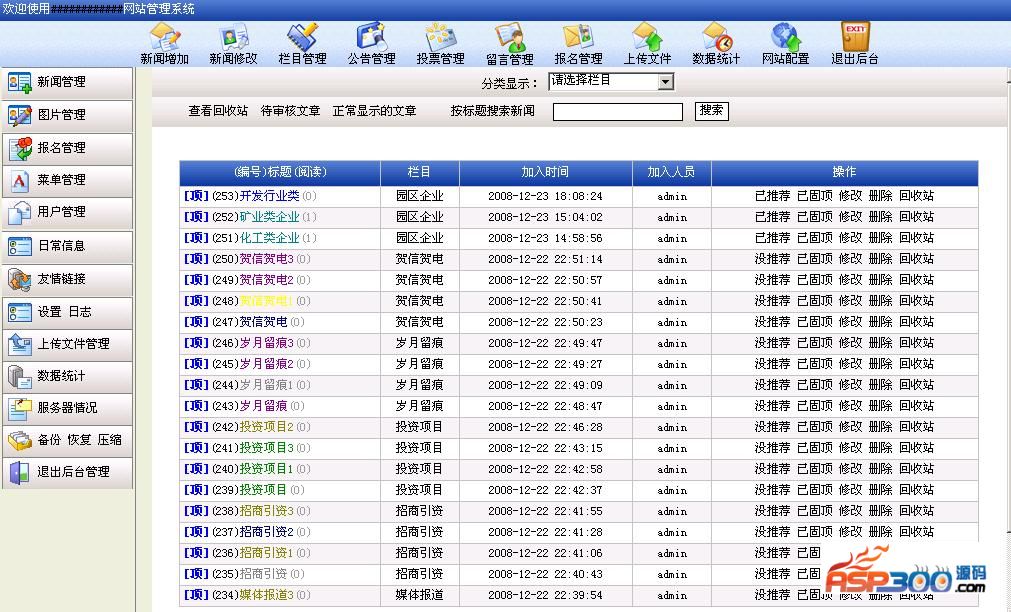Image resolution: width=1011 pixels, height=612 pixels.
Task: Click 修改 for article 250 贺信贺电3
Action: pos(850,259)
